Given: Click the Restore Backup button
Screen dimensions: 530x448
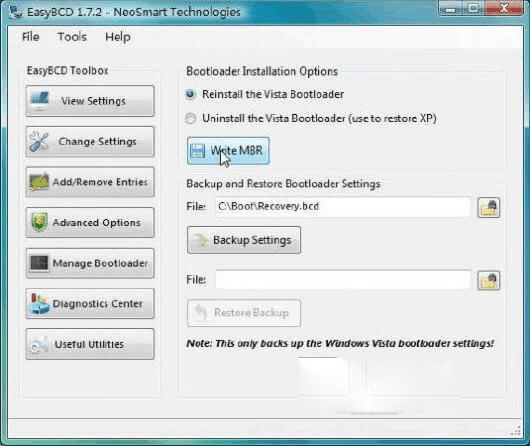Looking at the screenshot, I should point(244,313).
